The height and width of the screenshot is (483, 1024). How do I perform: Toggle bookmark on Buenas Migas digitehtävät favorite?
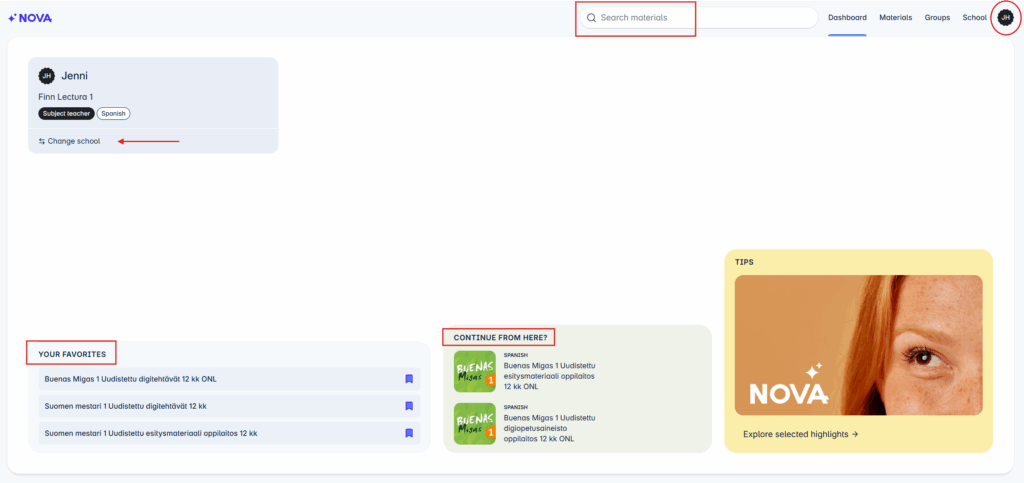coord(409,379)
